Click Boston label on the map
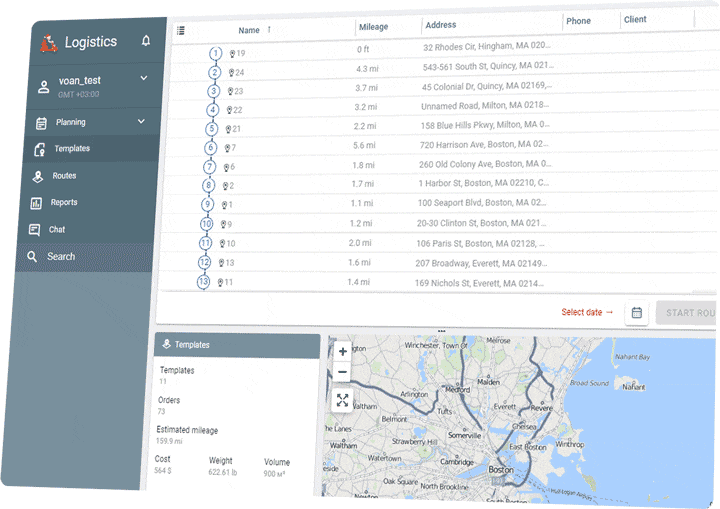Viewport: 720px width, 509px height. coord(501,469)
